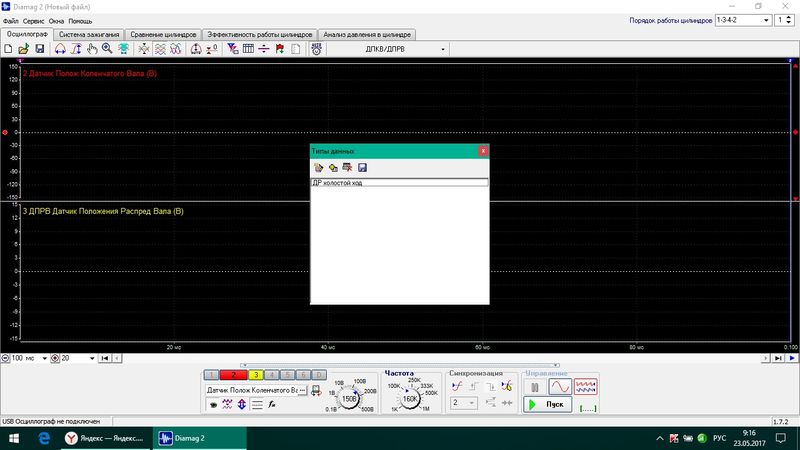This screenshot has height=450, width=800.
Task: Click the filter funnel toolbar icon
Action: pyautogui.click(x=233, y=49)
